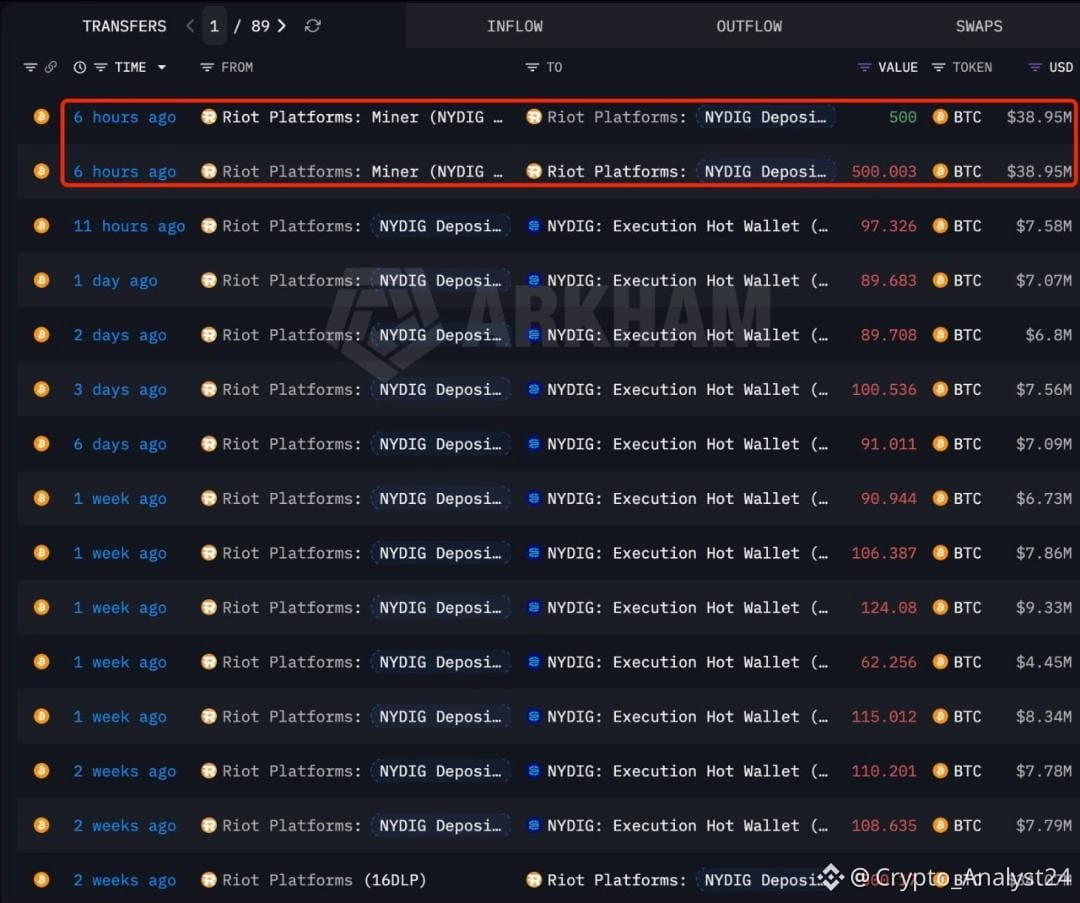Click Bitcoin chain icon on 1 day ago row
Image resolution: width=1080 pixels, height=903 pixels.
pos(41,280)
